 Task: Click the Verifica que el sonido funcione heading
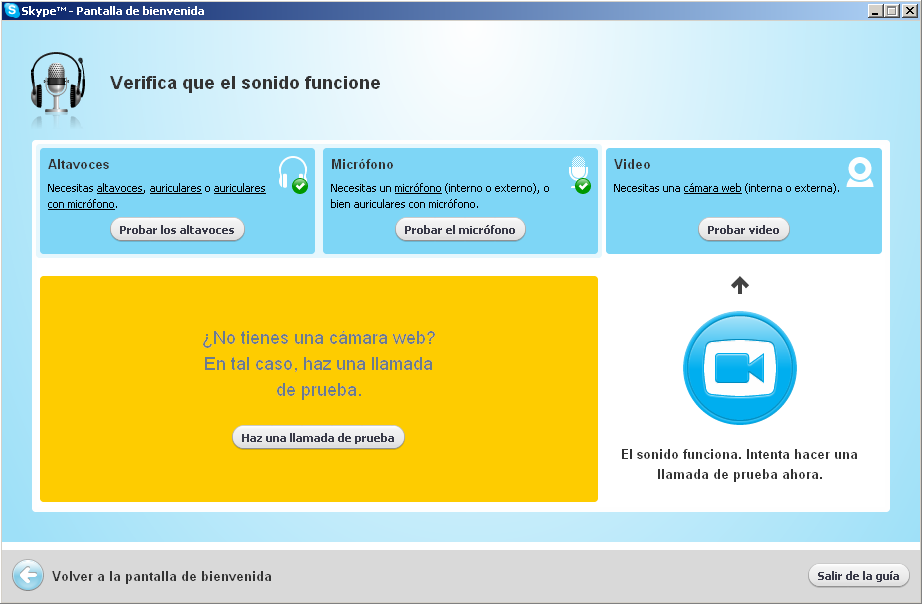pos(245,83)
